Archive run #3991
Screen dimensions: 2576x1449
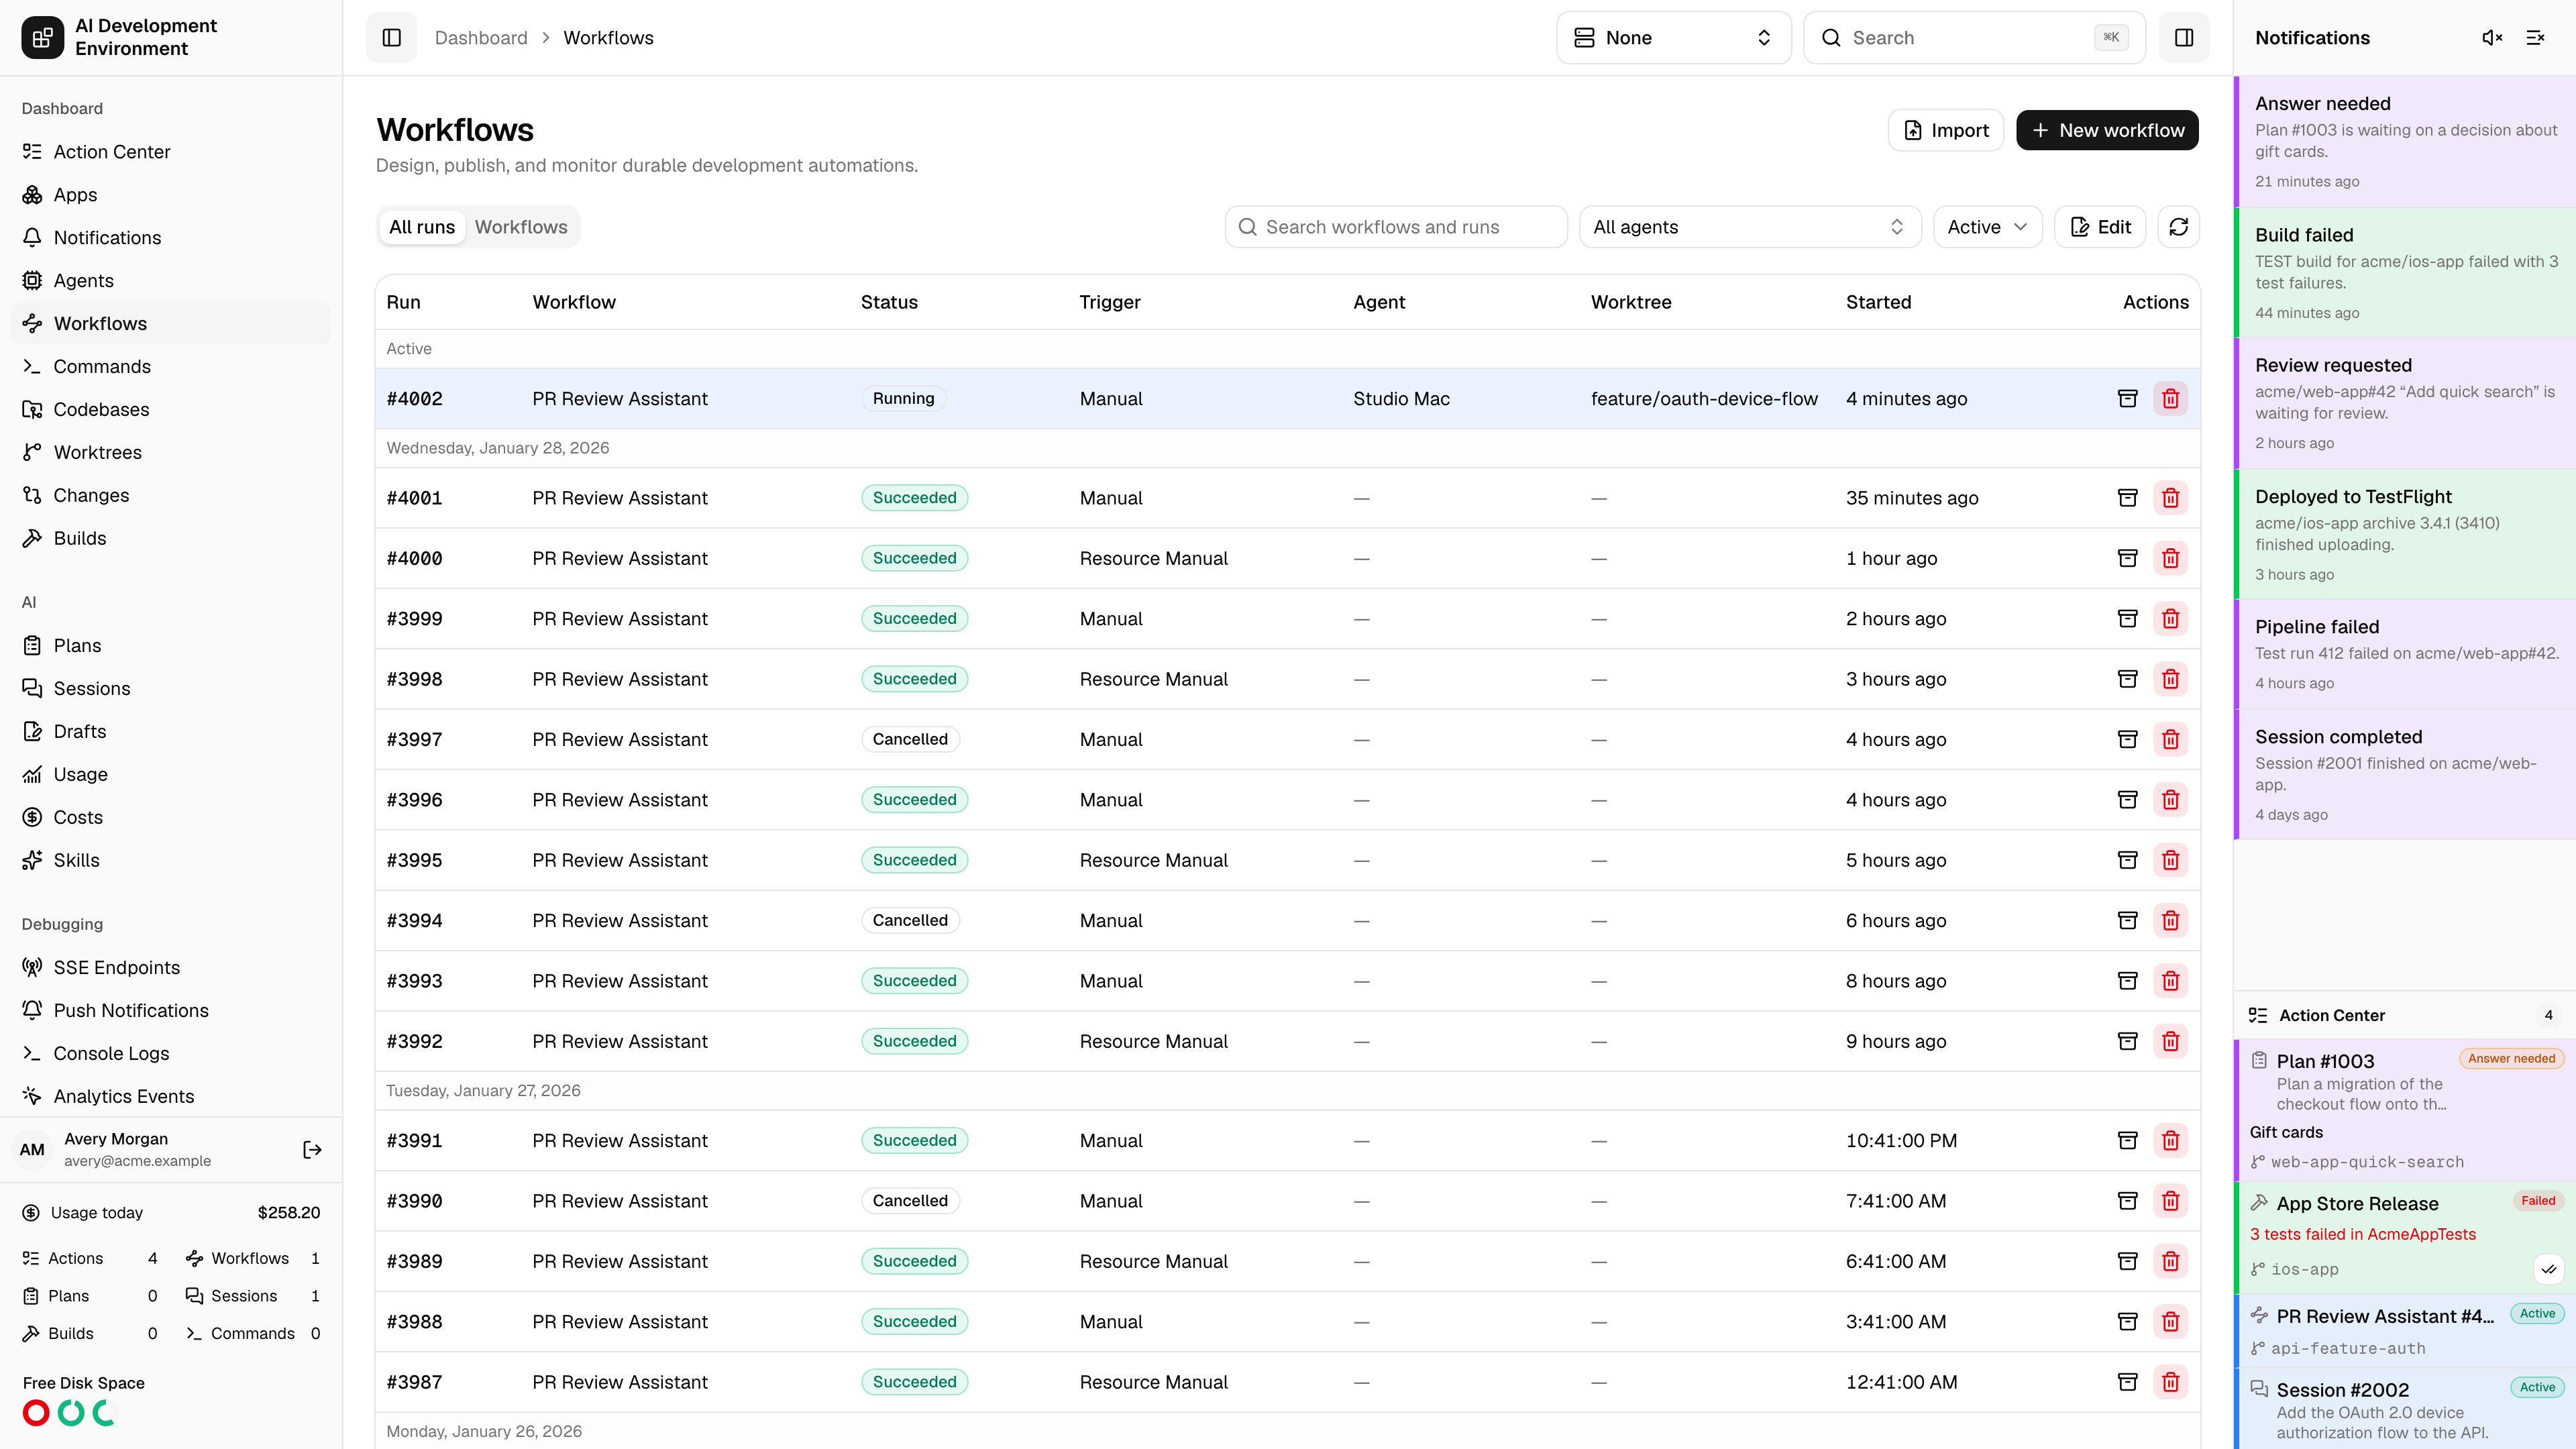[x=2128, y=1141]
